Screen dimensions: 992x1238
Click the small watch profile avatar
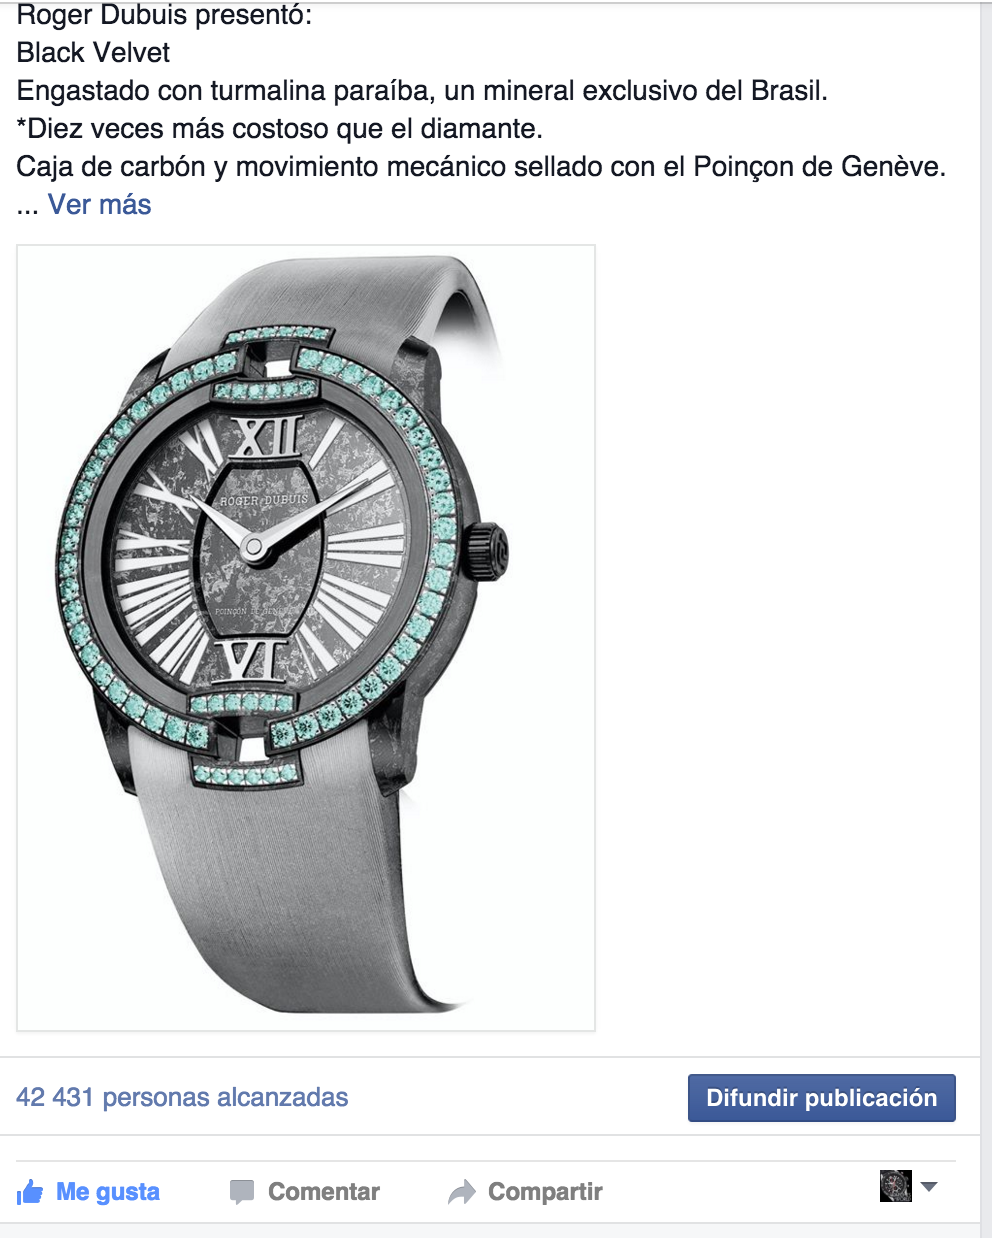click(896, 1186)
